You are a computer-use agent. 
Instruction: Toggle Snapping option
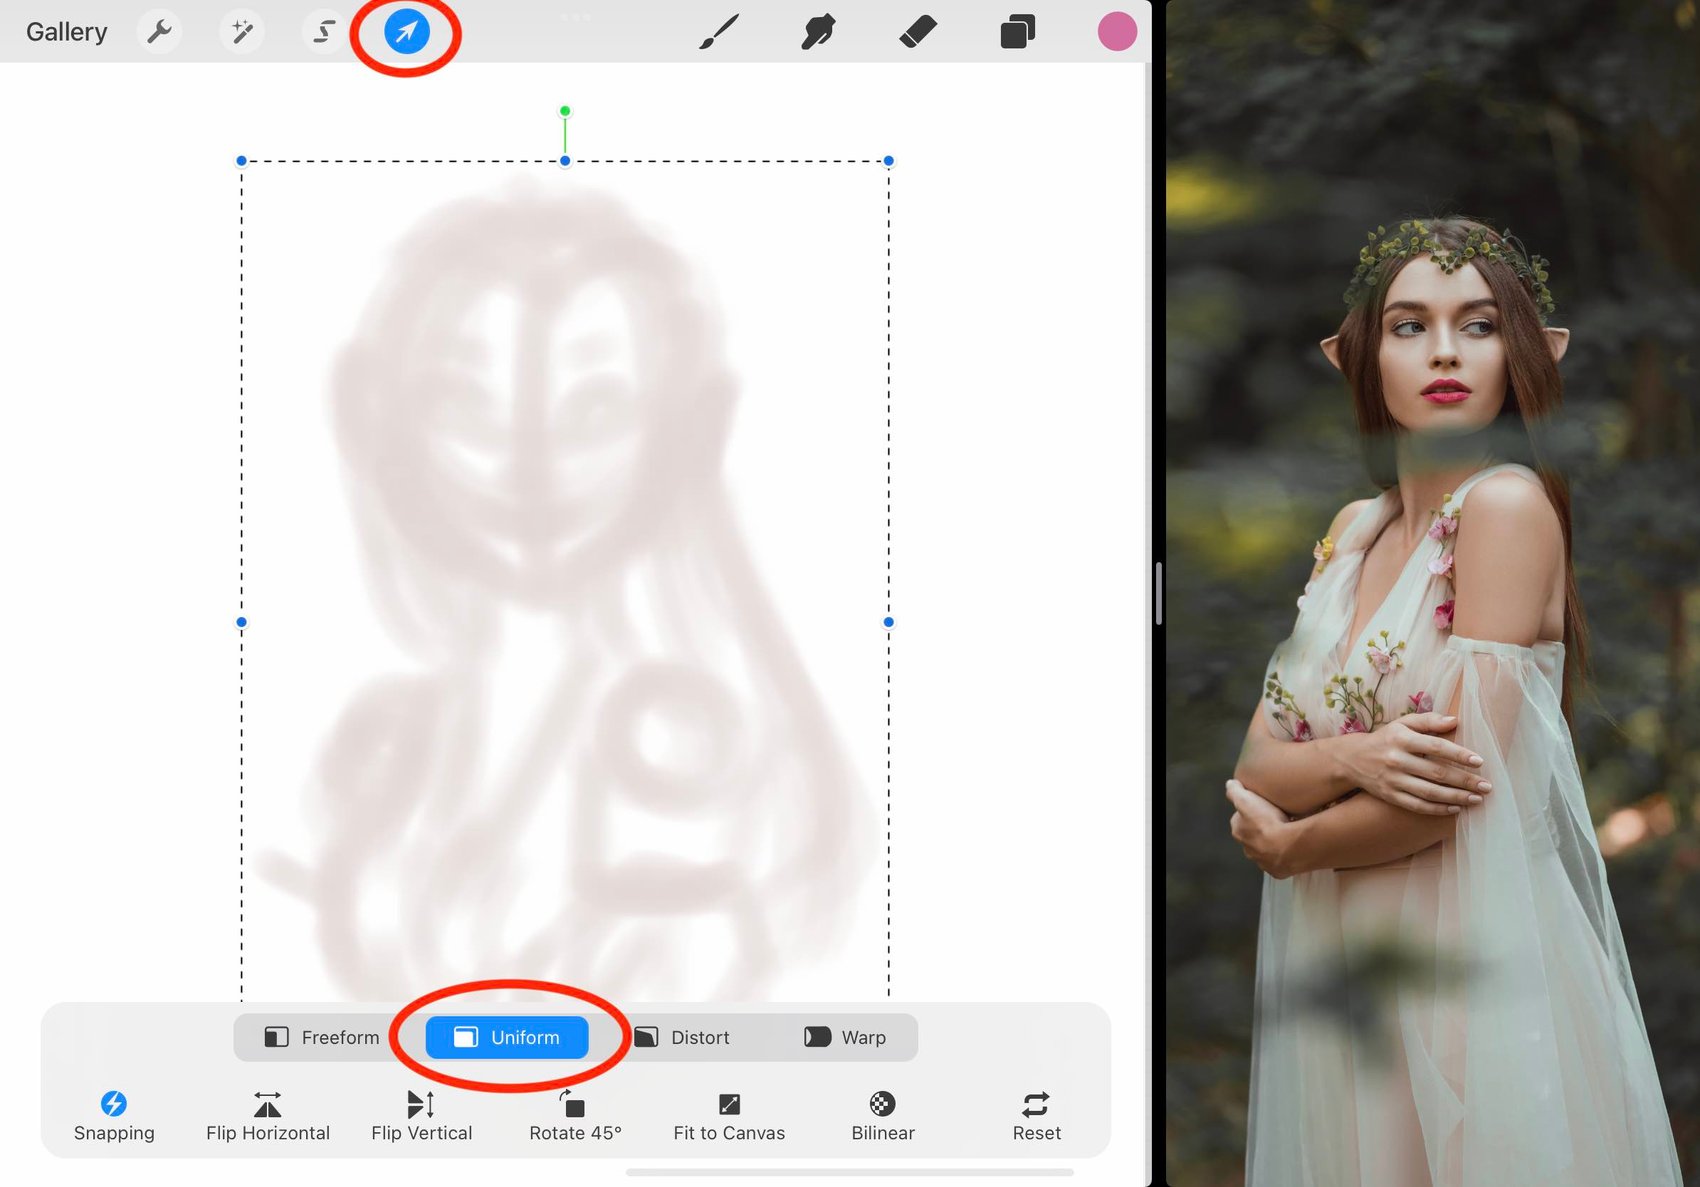point(114,1116)
